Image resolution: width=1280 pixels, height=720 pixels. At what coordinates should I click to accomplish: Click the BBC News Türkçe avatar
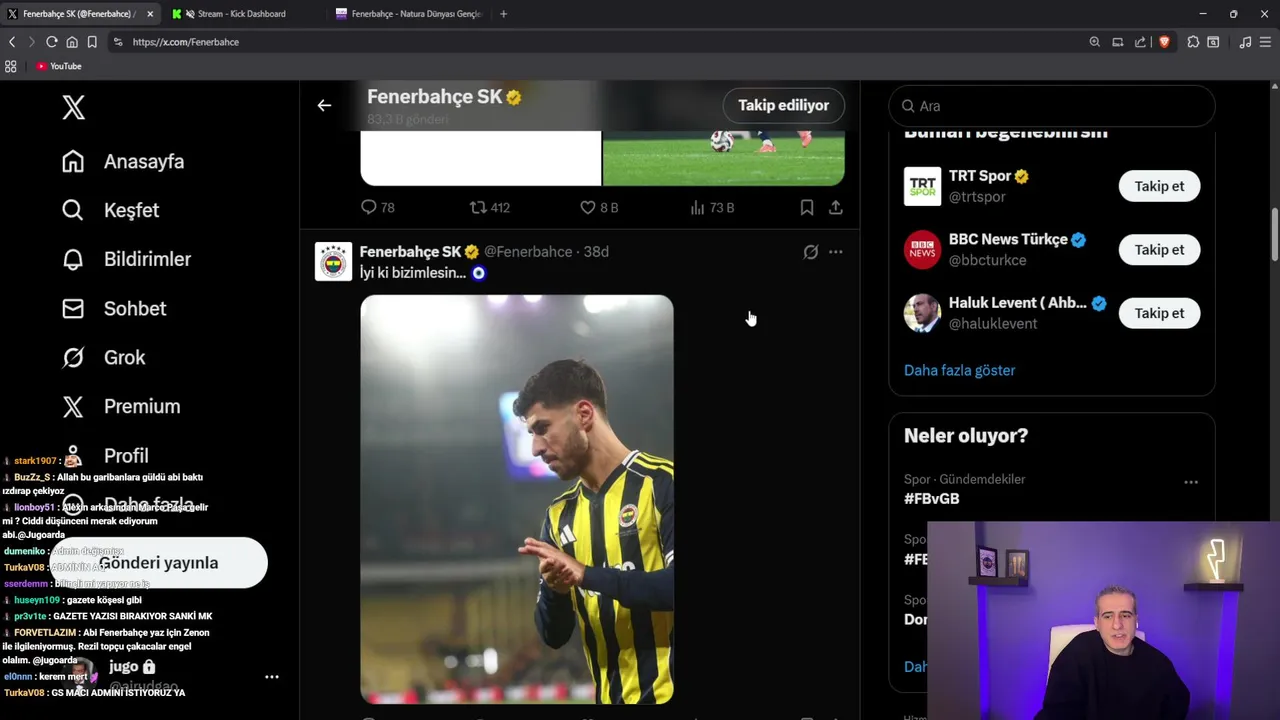pyautogui.click(x=922, y=250)
